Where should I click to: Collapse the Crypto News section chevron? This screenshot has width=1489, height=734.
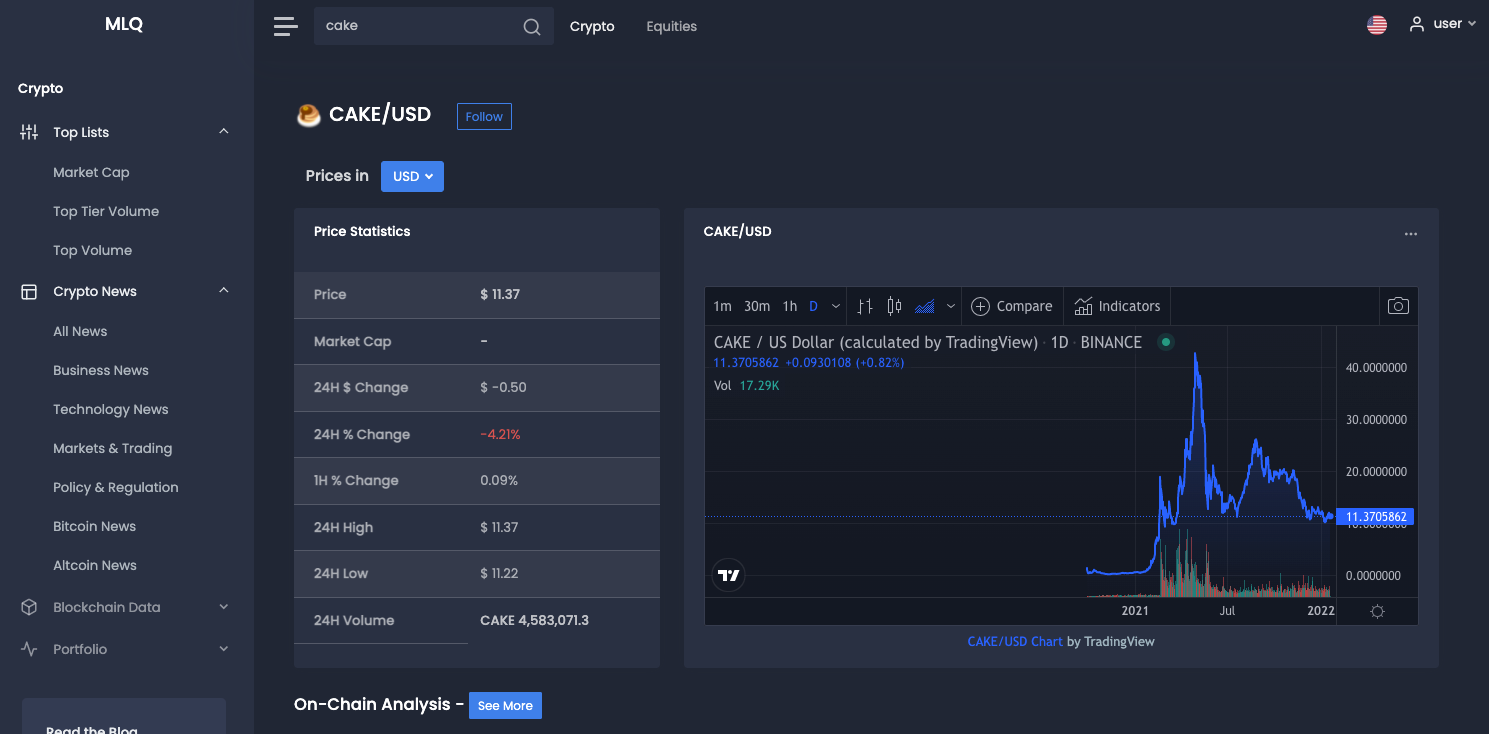point(224,290)
